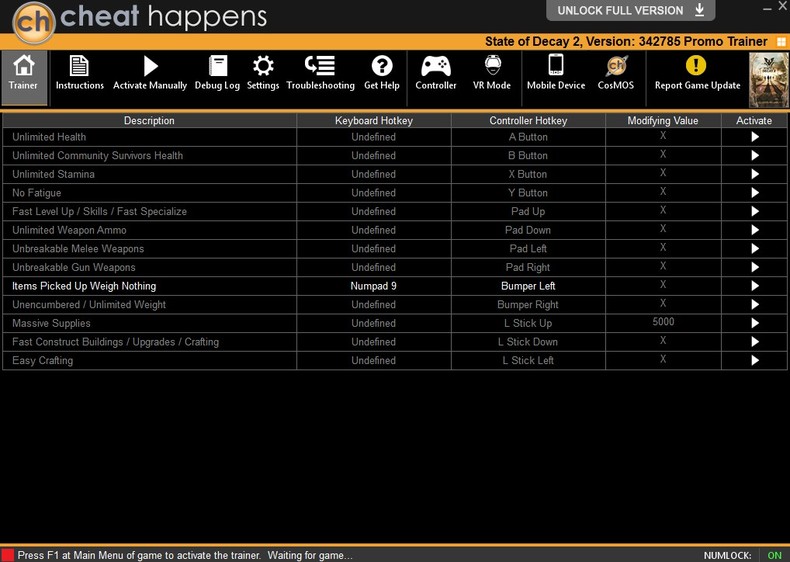790x562 pixels.
Task: Activate Unlimited Health cheat
Action: click(x=754, y=137)
